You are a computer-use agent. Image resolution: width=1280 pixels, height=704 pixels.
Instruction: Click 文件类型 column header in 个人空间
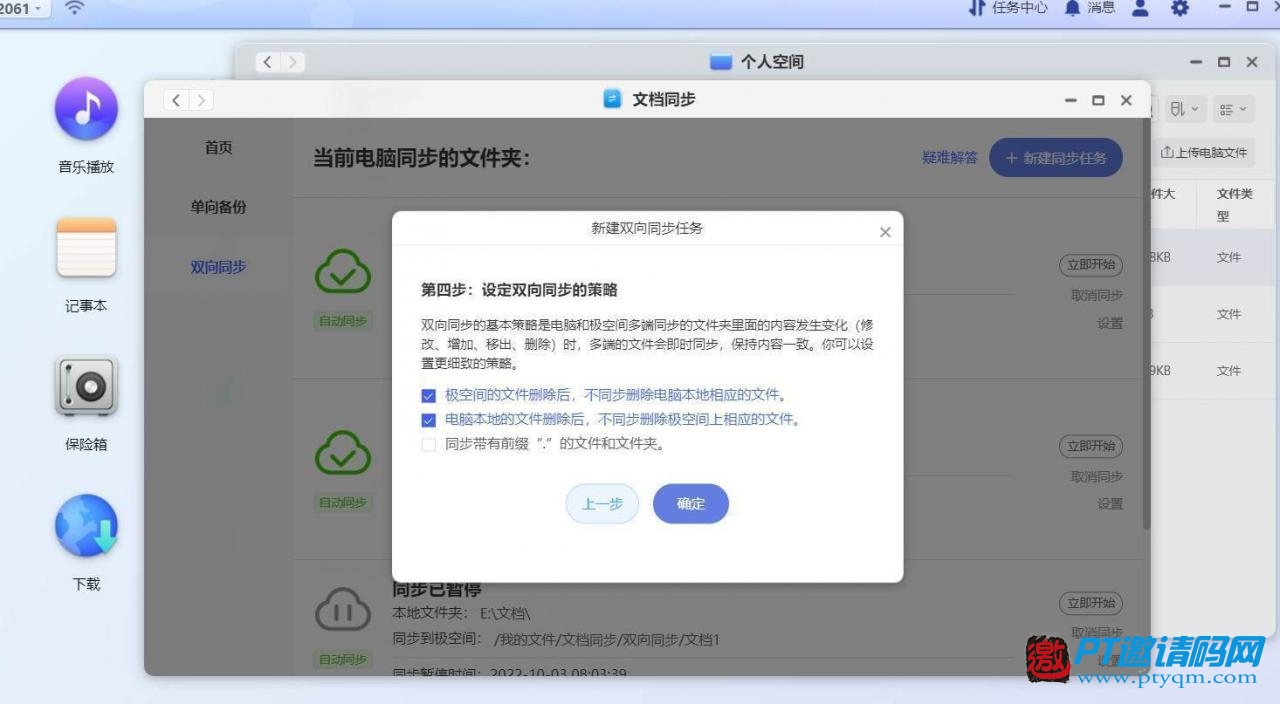click(1234, 205)
